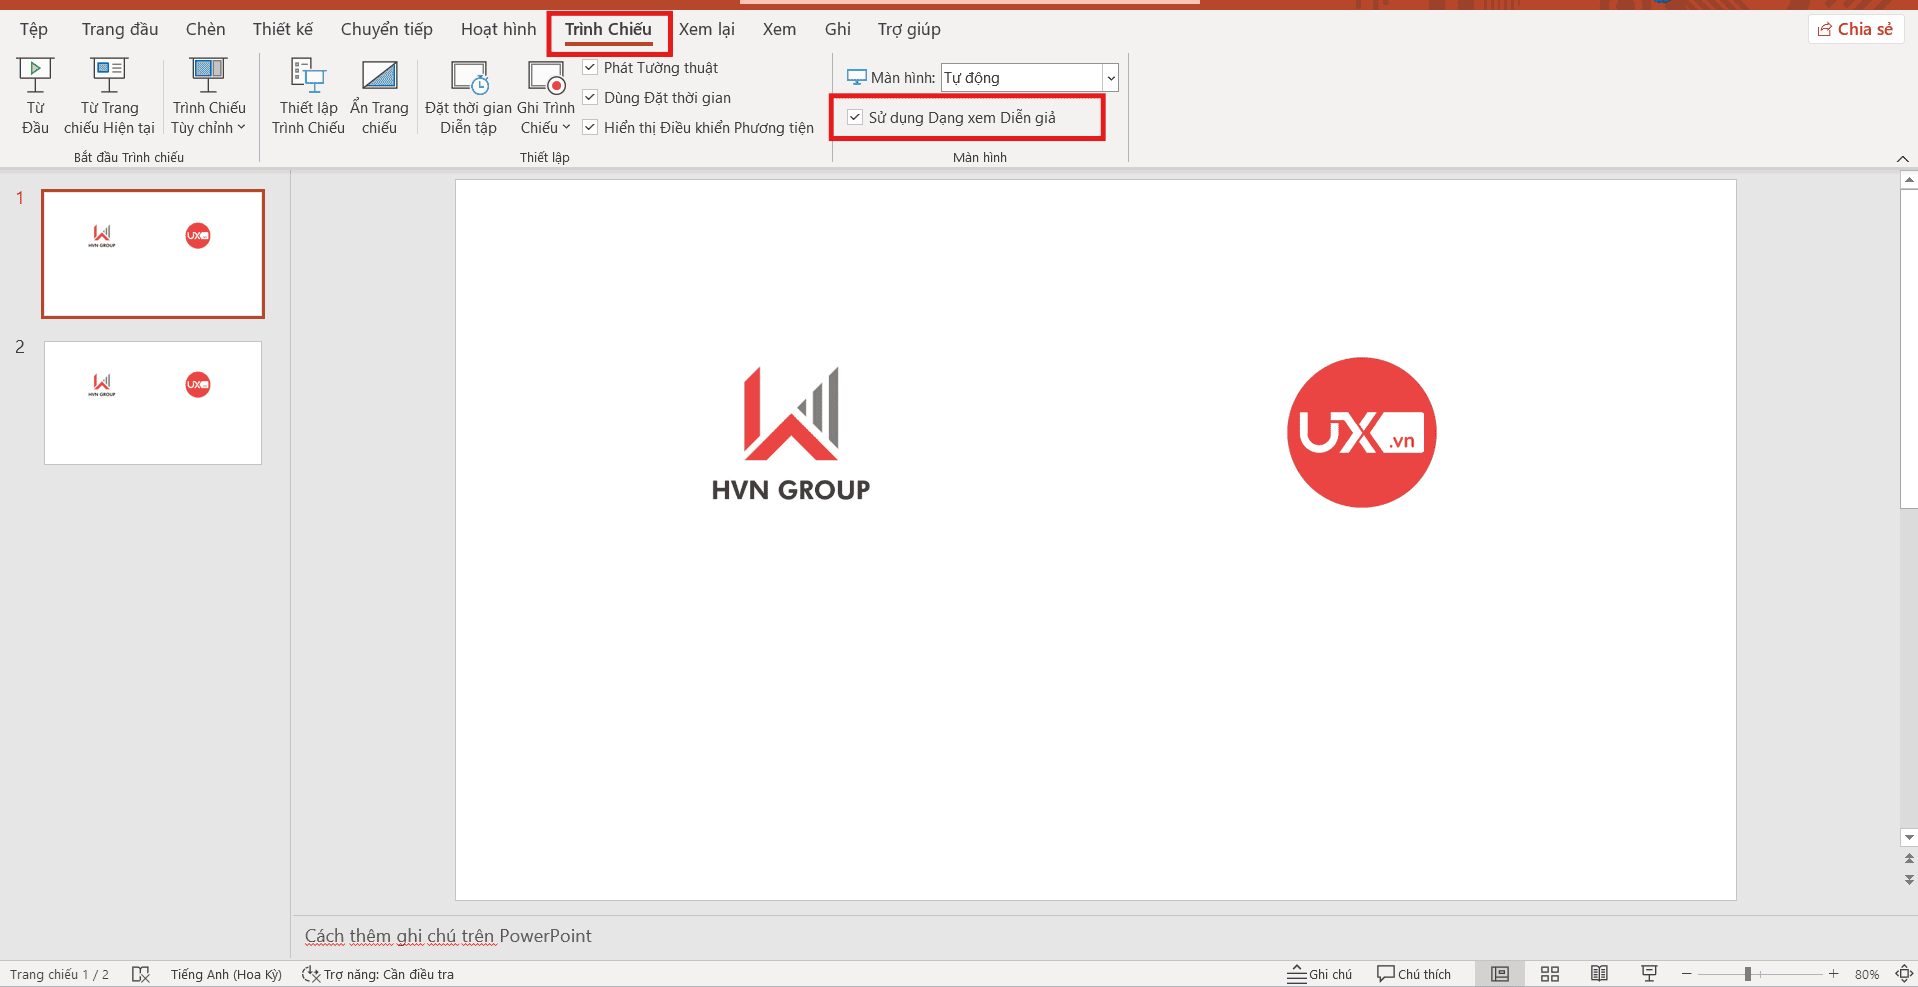
Task: Expand the Ghi Trình Chiếu dropdown arrow
Action: [566, 127]
